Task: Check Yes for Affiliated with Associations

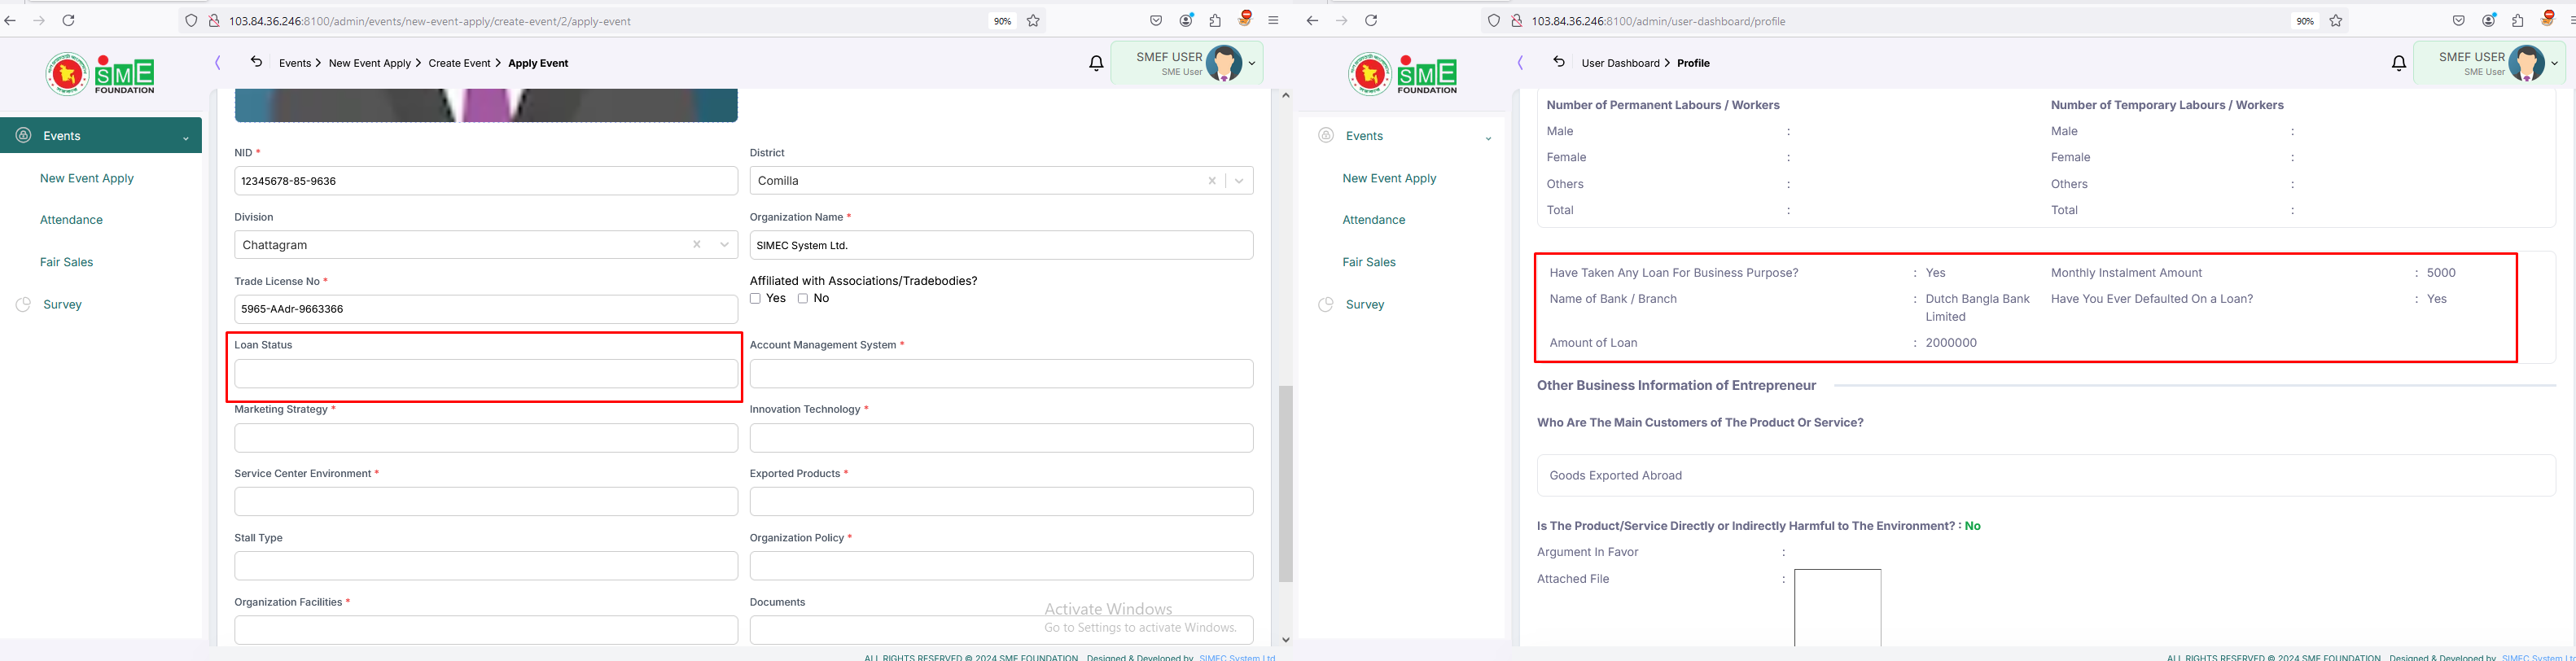Action: pyautogui.click(x=755, y=299)
